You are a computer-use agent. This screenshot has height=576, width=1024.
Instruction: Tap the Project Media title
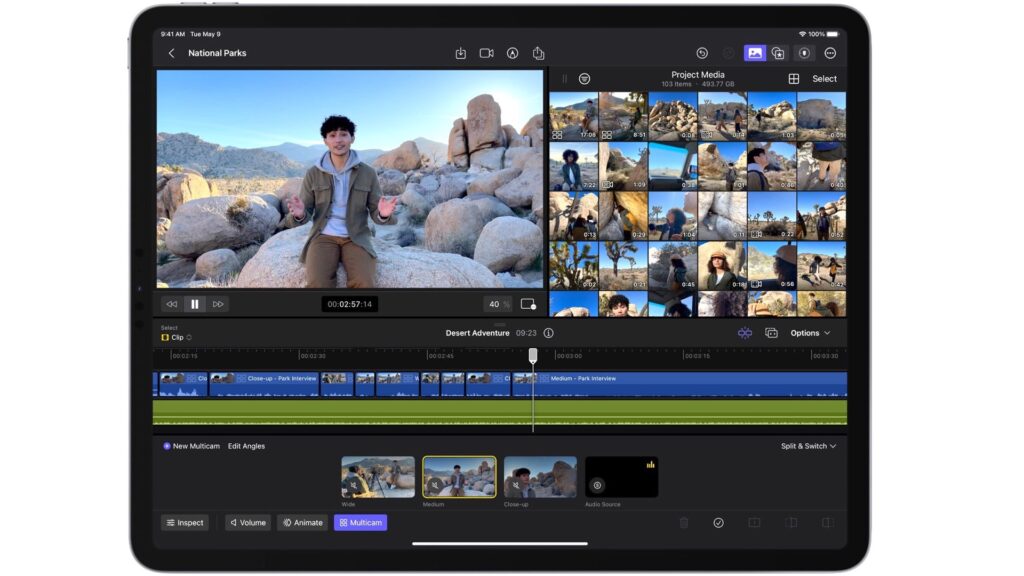point(697,74)
